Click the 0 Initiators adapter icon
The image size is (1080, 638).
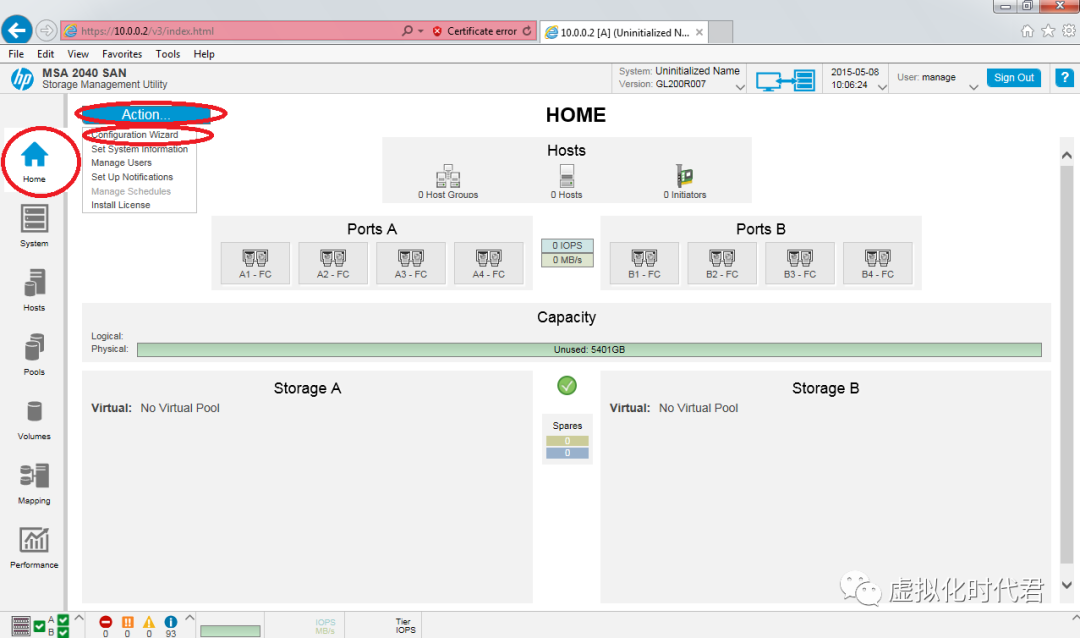(x=684, y=176)
